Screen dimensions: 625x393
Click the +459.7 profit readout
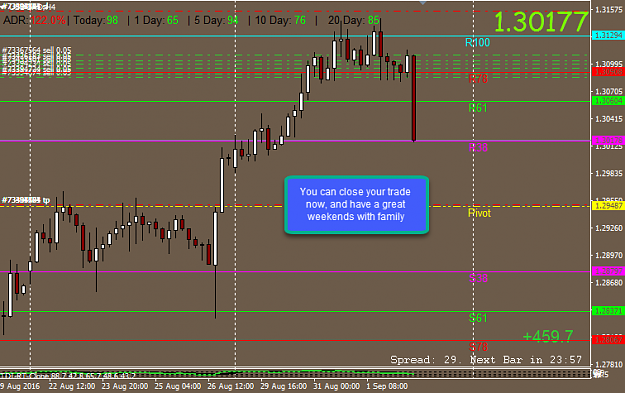(548, 336)
